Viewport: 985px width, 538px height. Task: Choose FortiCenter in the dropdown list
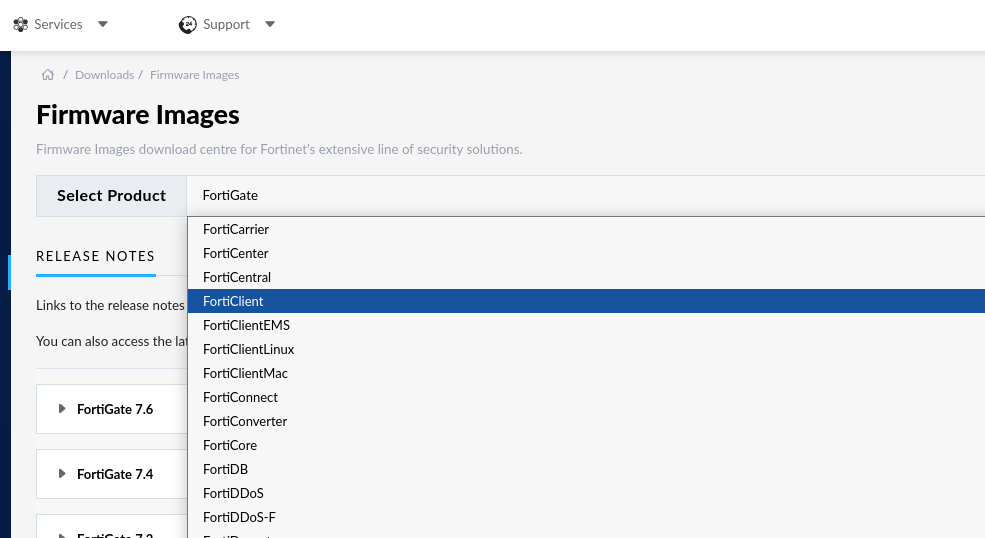(x=235, y=253)
